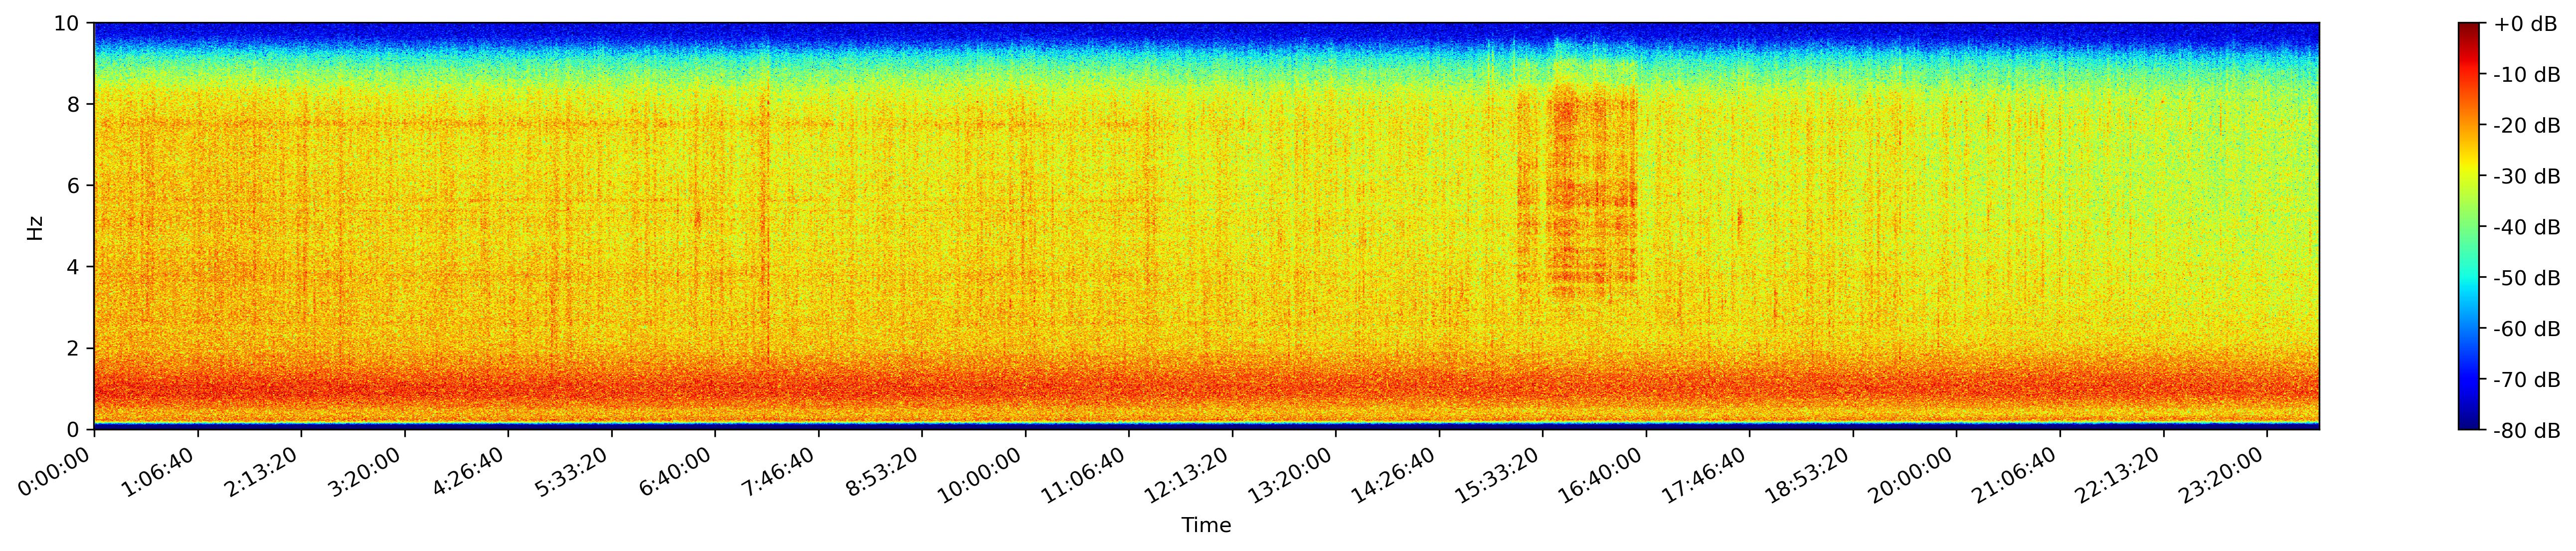Click the "Hz" y-axis title
The height and width of the screenshot is (551, 2576).
tap(35, 227)
